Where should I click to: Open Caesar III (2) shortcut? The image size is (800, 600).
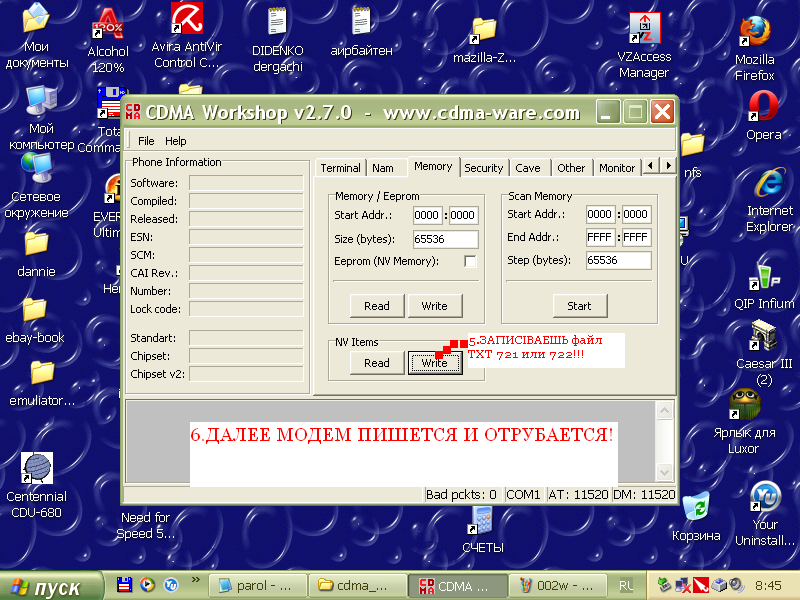point(764,353)
